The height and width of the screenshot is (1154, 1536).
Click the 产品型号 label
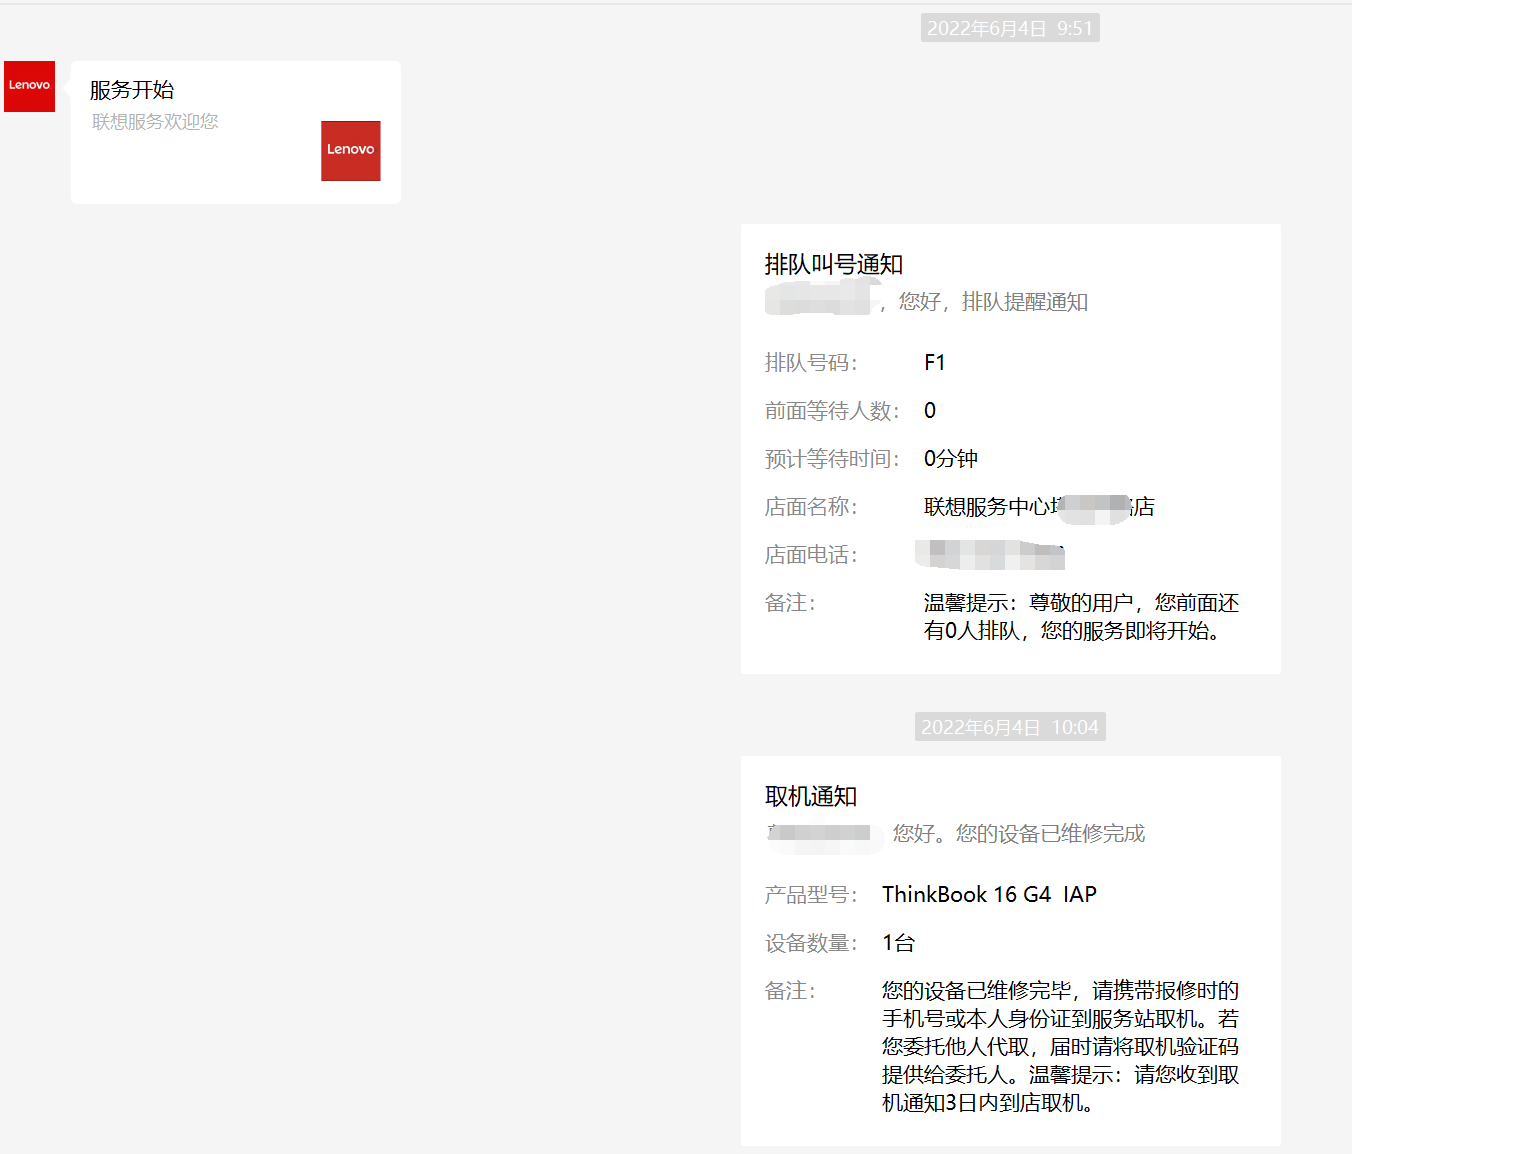tap(811, 895)
